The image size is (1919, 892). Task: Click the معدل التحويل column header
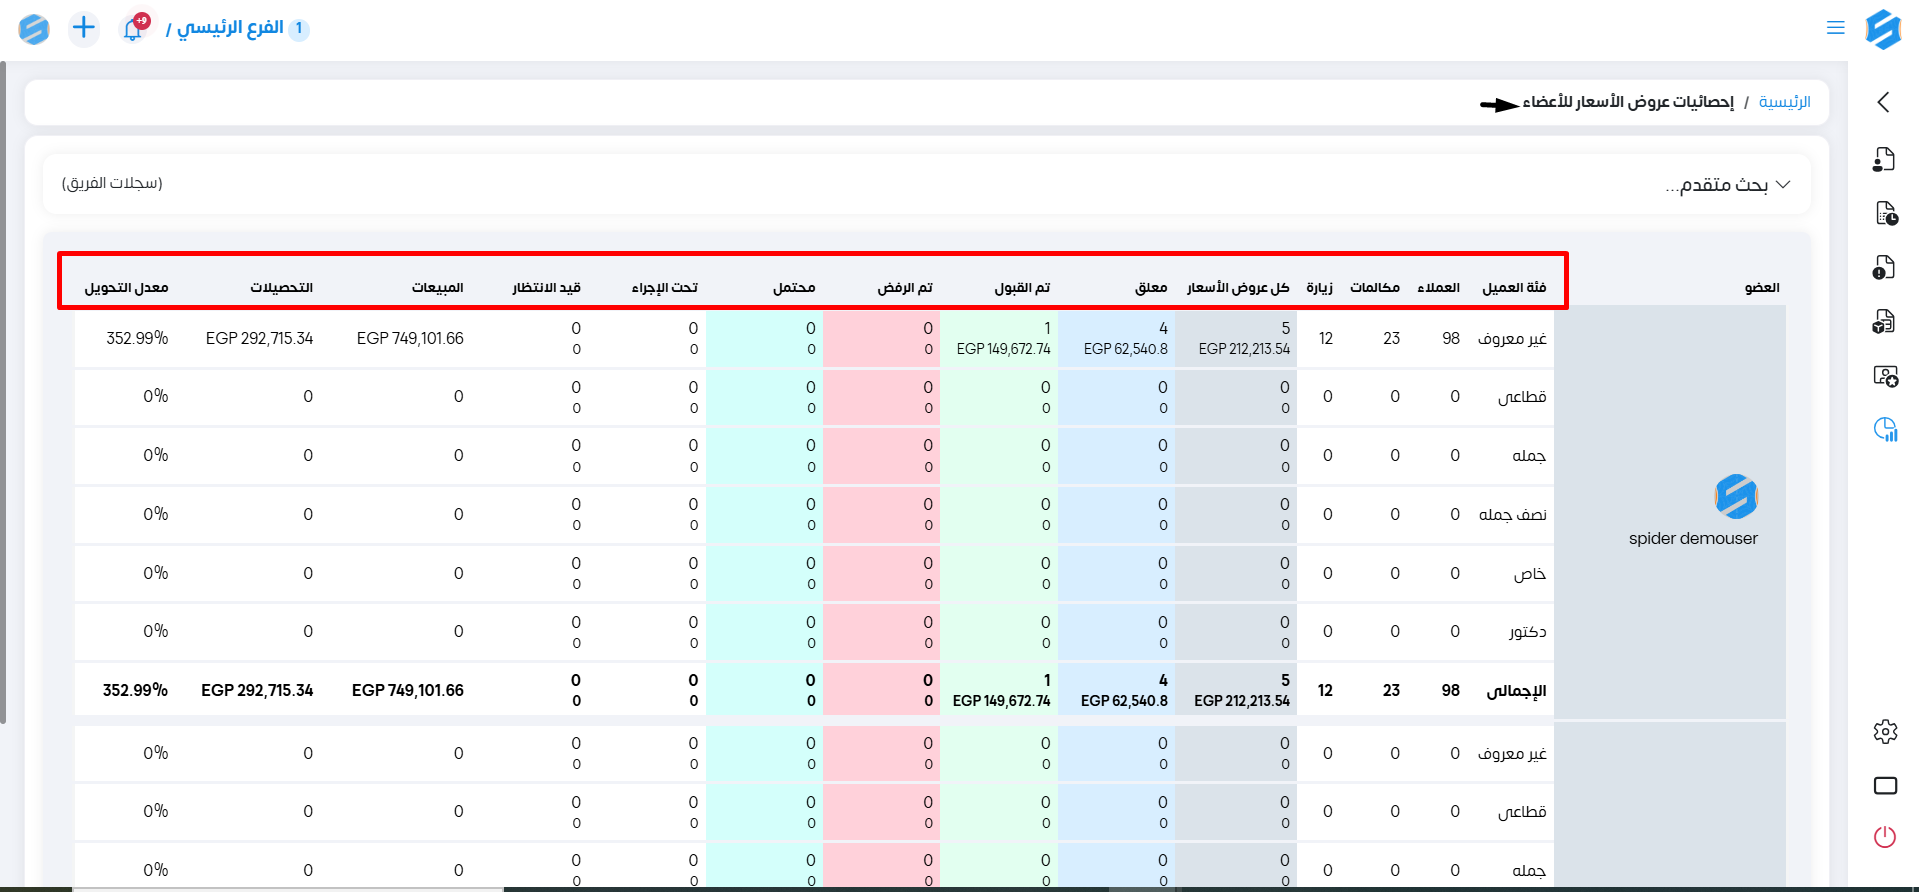tap(126, 288)
